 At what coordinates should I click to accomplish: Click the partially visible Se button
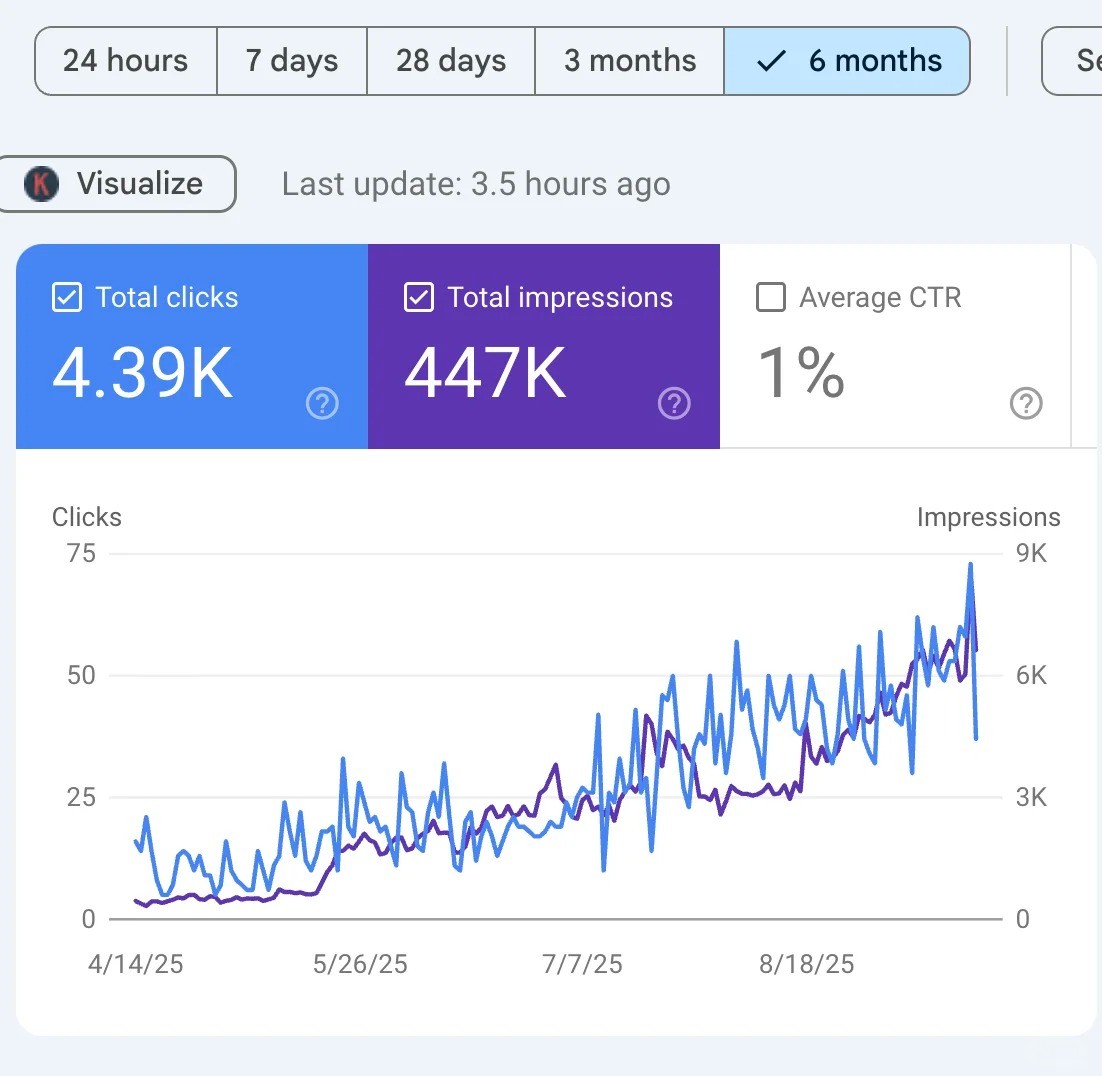click(x=1072, y=61)
